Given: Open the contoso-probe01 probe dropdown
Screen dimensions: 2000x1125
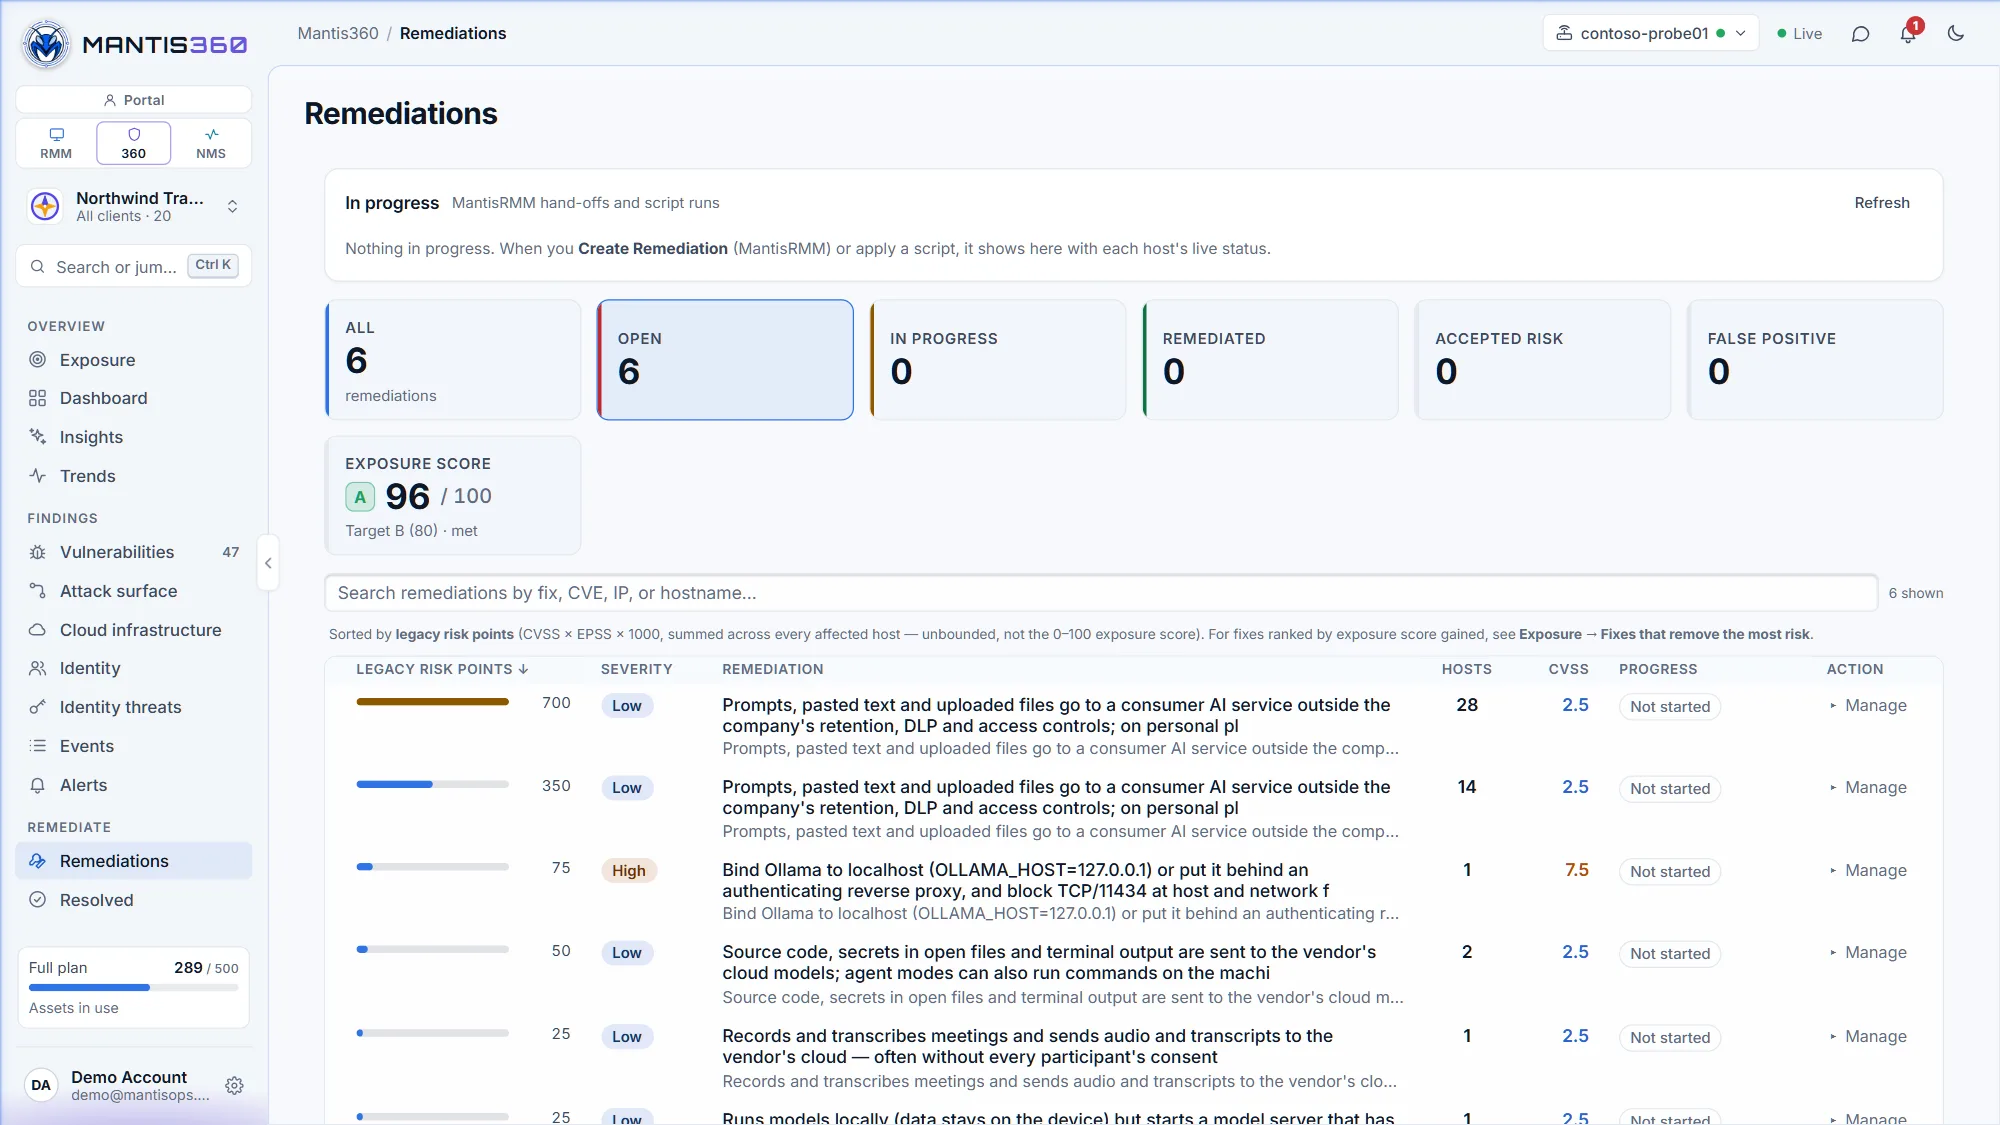Looking at the screenshot, I should coord(1650,33).
